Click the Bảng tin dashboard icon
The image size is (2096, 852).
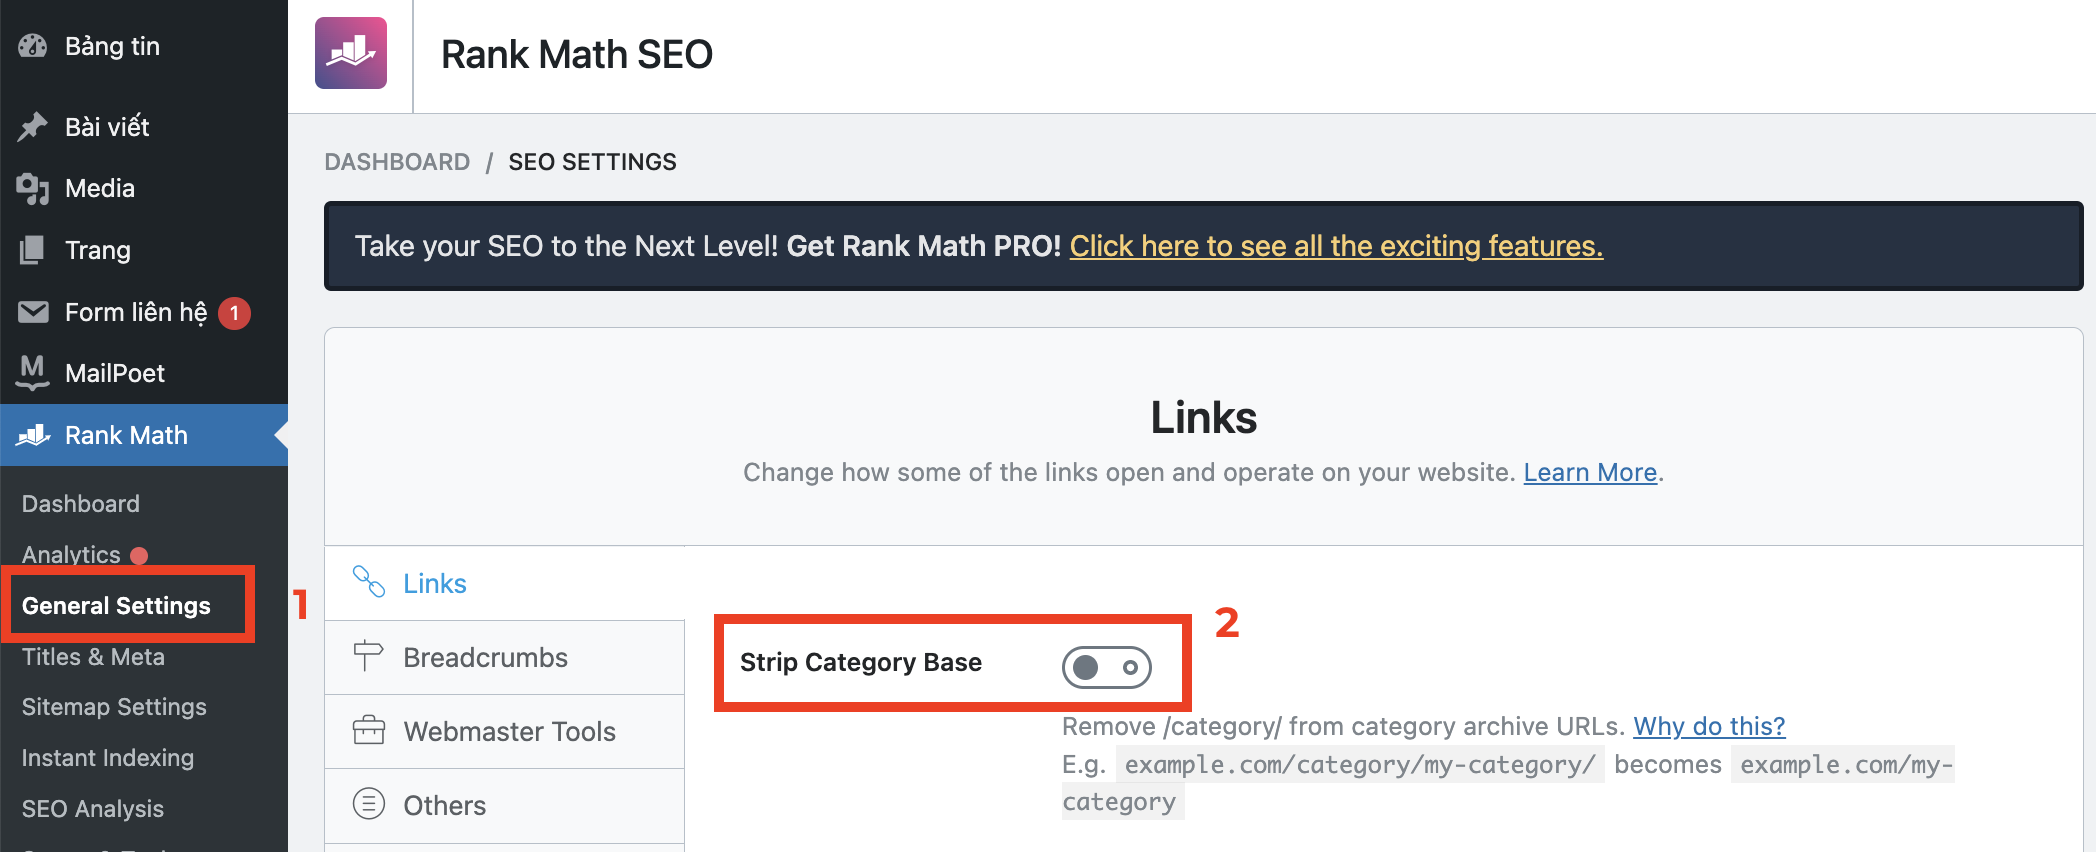click(x=33, y=46)
